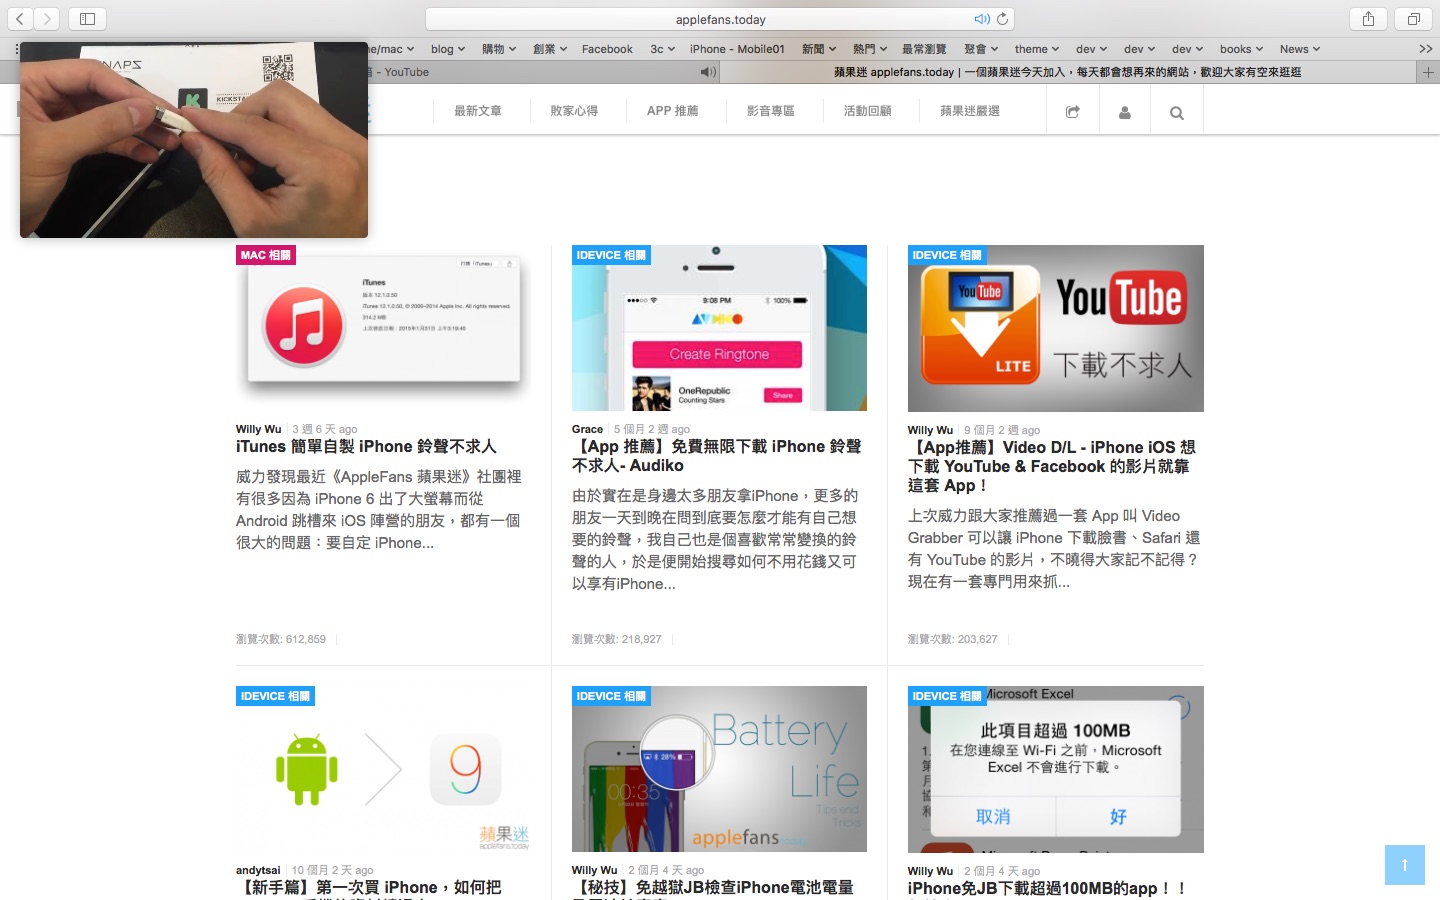Jump to page top with the blue arrow button

[1405, 865]
